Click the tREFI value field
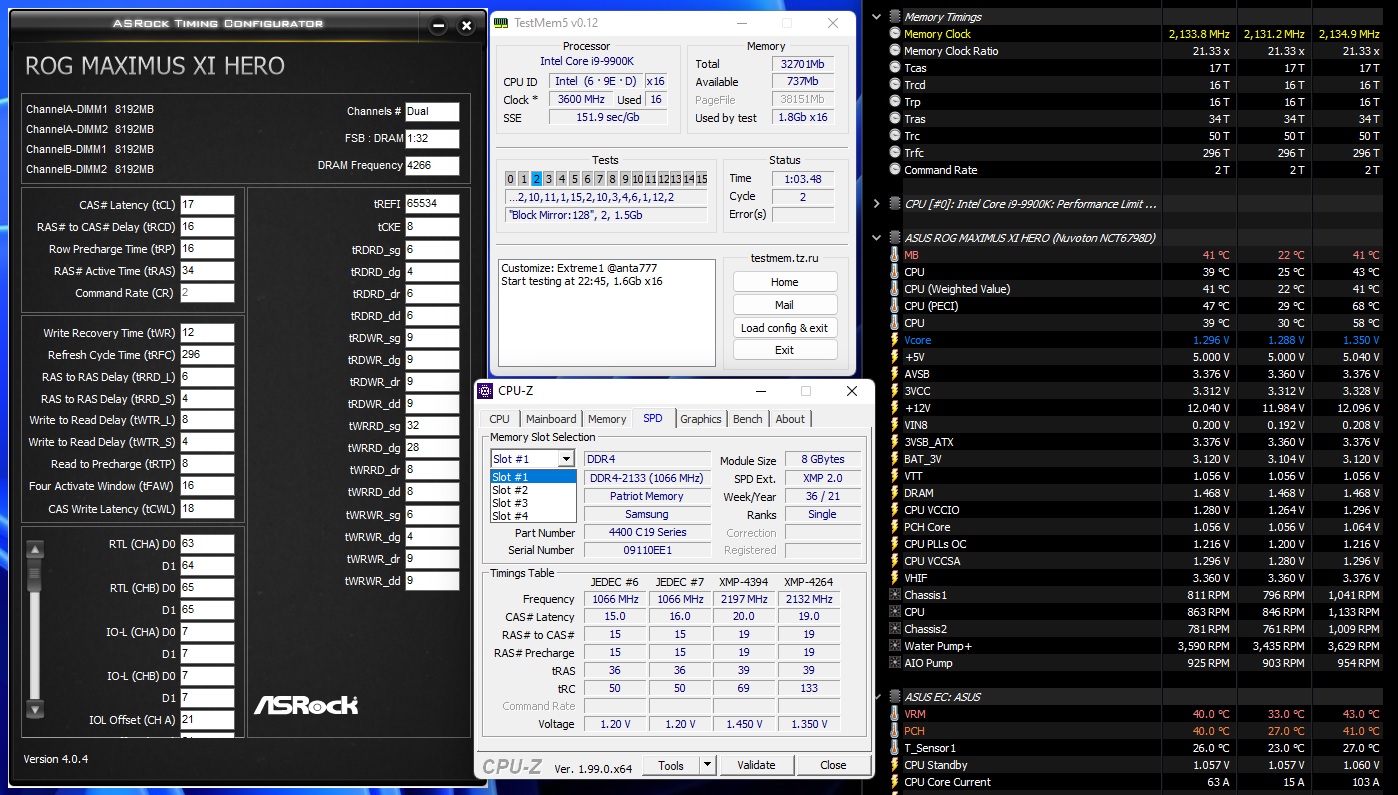The width and height of the screenshot is (1398, 795). [x=432, y=205]
